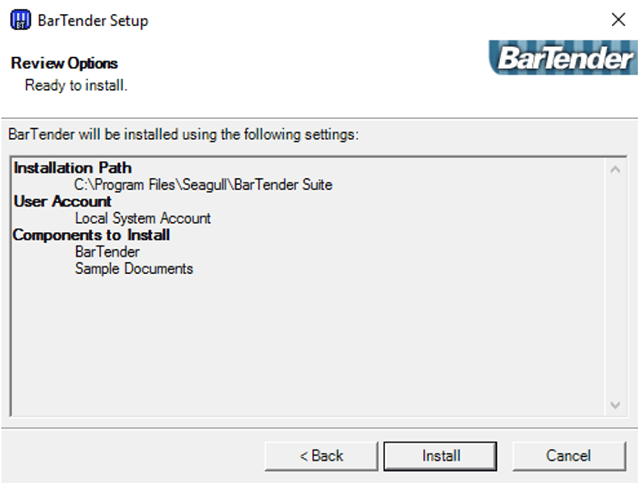The height and width of the screenshot is (485, 640).
Task: Select the Installation Path heading
Action: (72, 168)
